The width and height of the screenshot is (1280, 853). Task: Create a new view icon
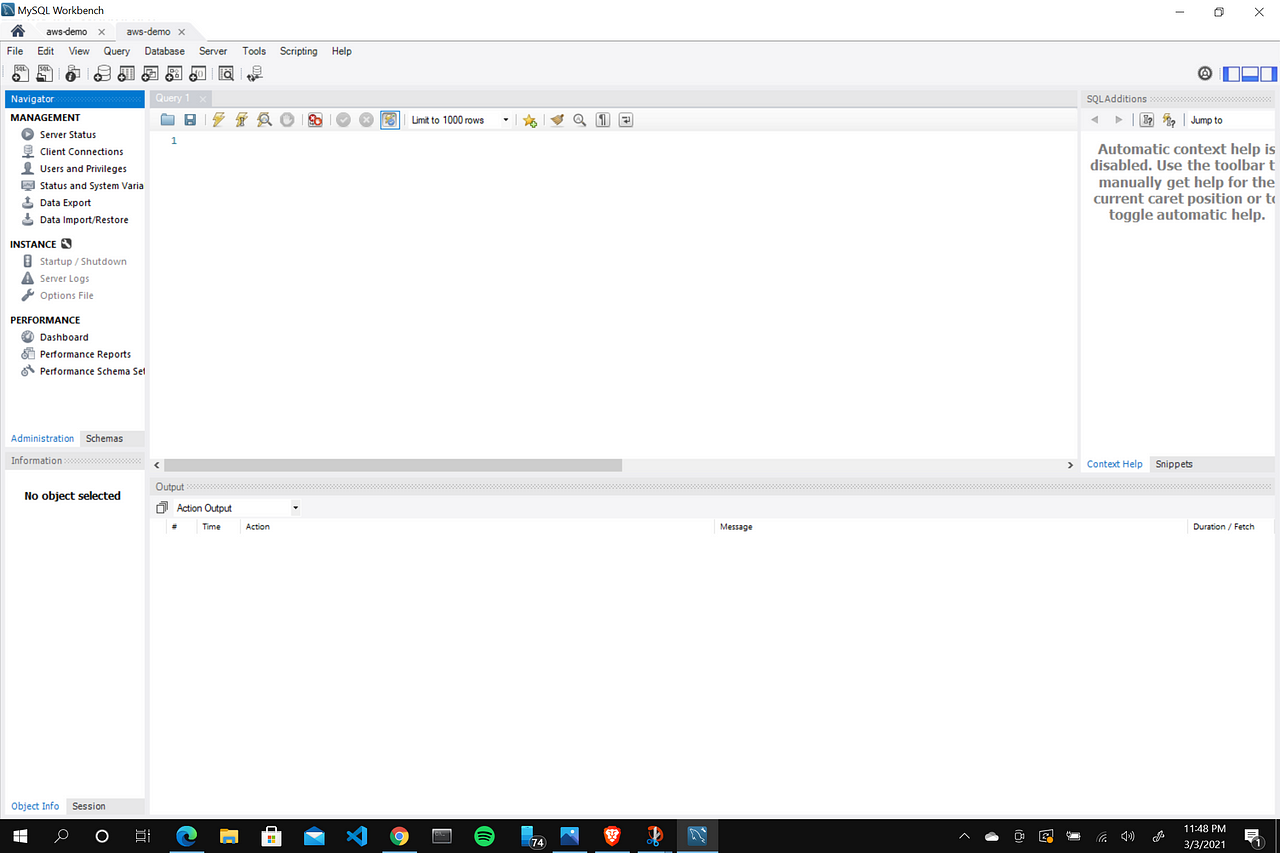(150, 73)
